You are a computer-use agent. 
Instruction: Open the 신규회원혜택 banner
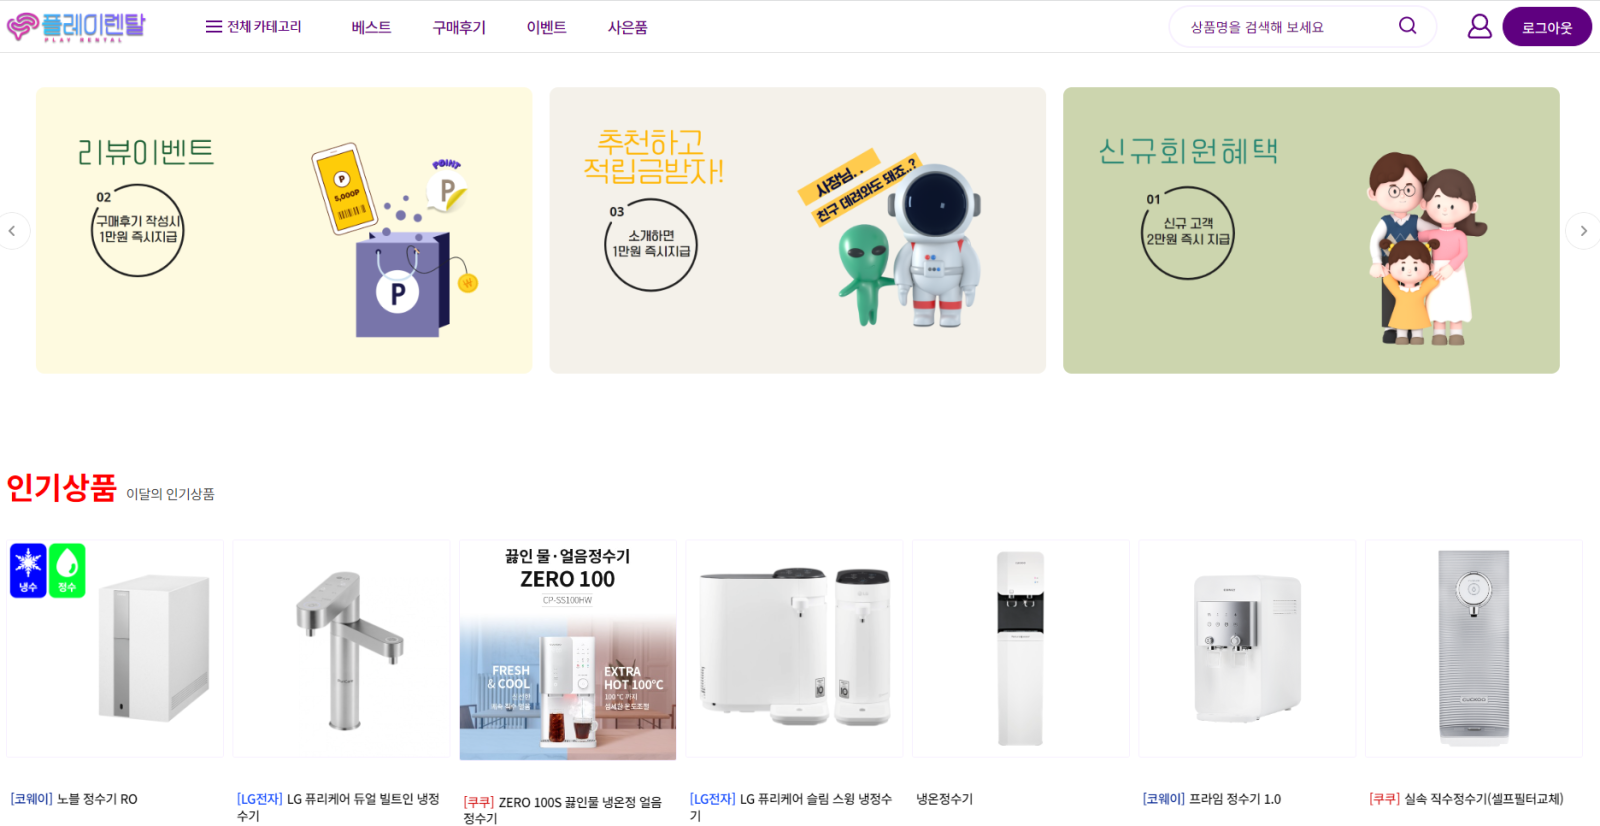(x=1311, y=230)
